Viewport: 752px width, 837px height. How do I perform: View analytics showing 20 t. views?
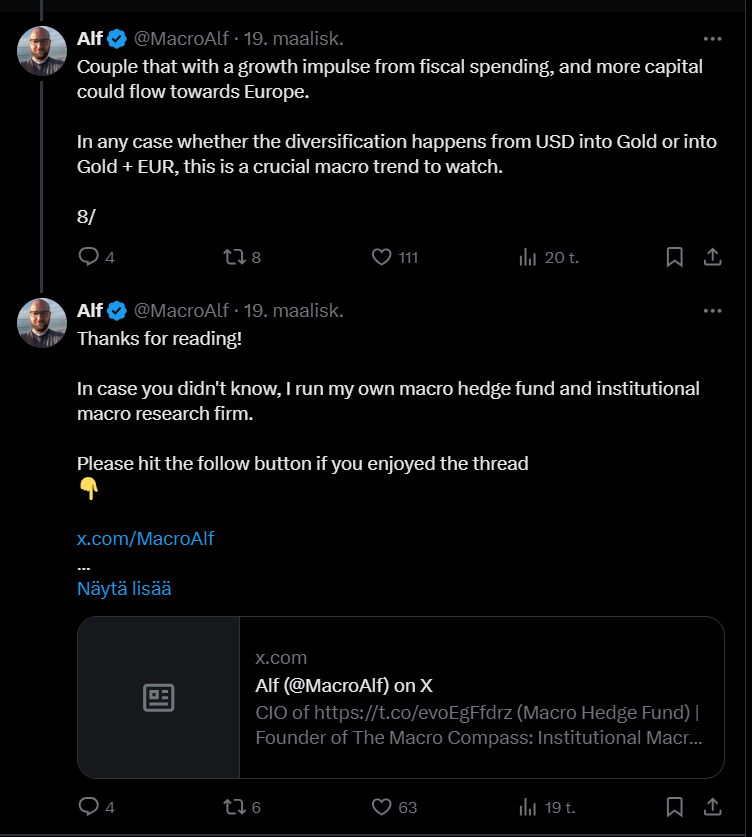(x=549, y=257)
